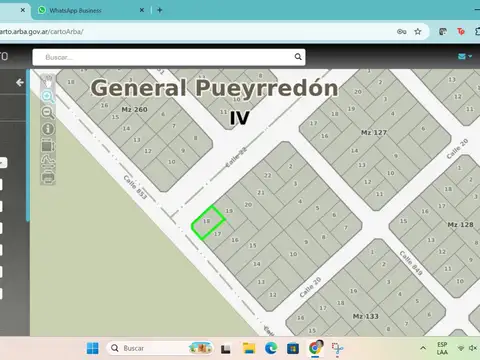Switch to Chrome in the taskbar
This screenshot has width=480, height=360.
[315, 348]
